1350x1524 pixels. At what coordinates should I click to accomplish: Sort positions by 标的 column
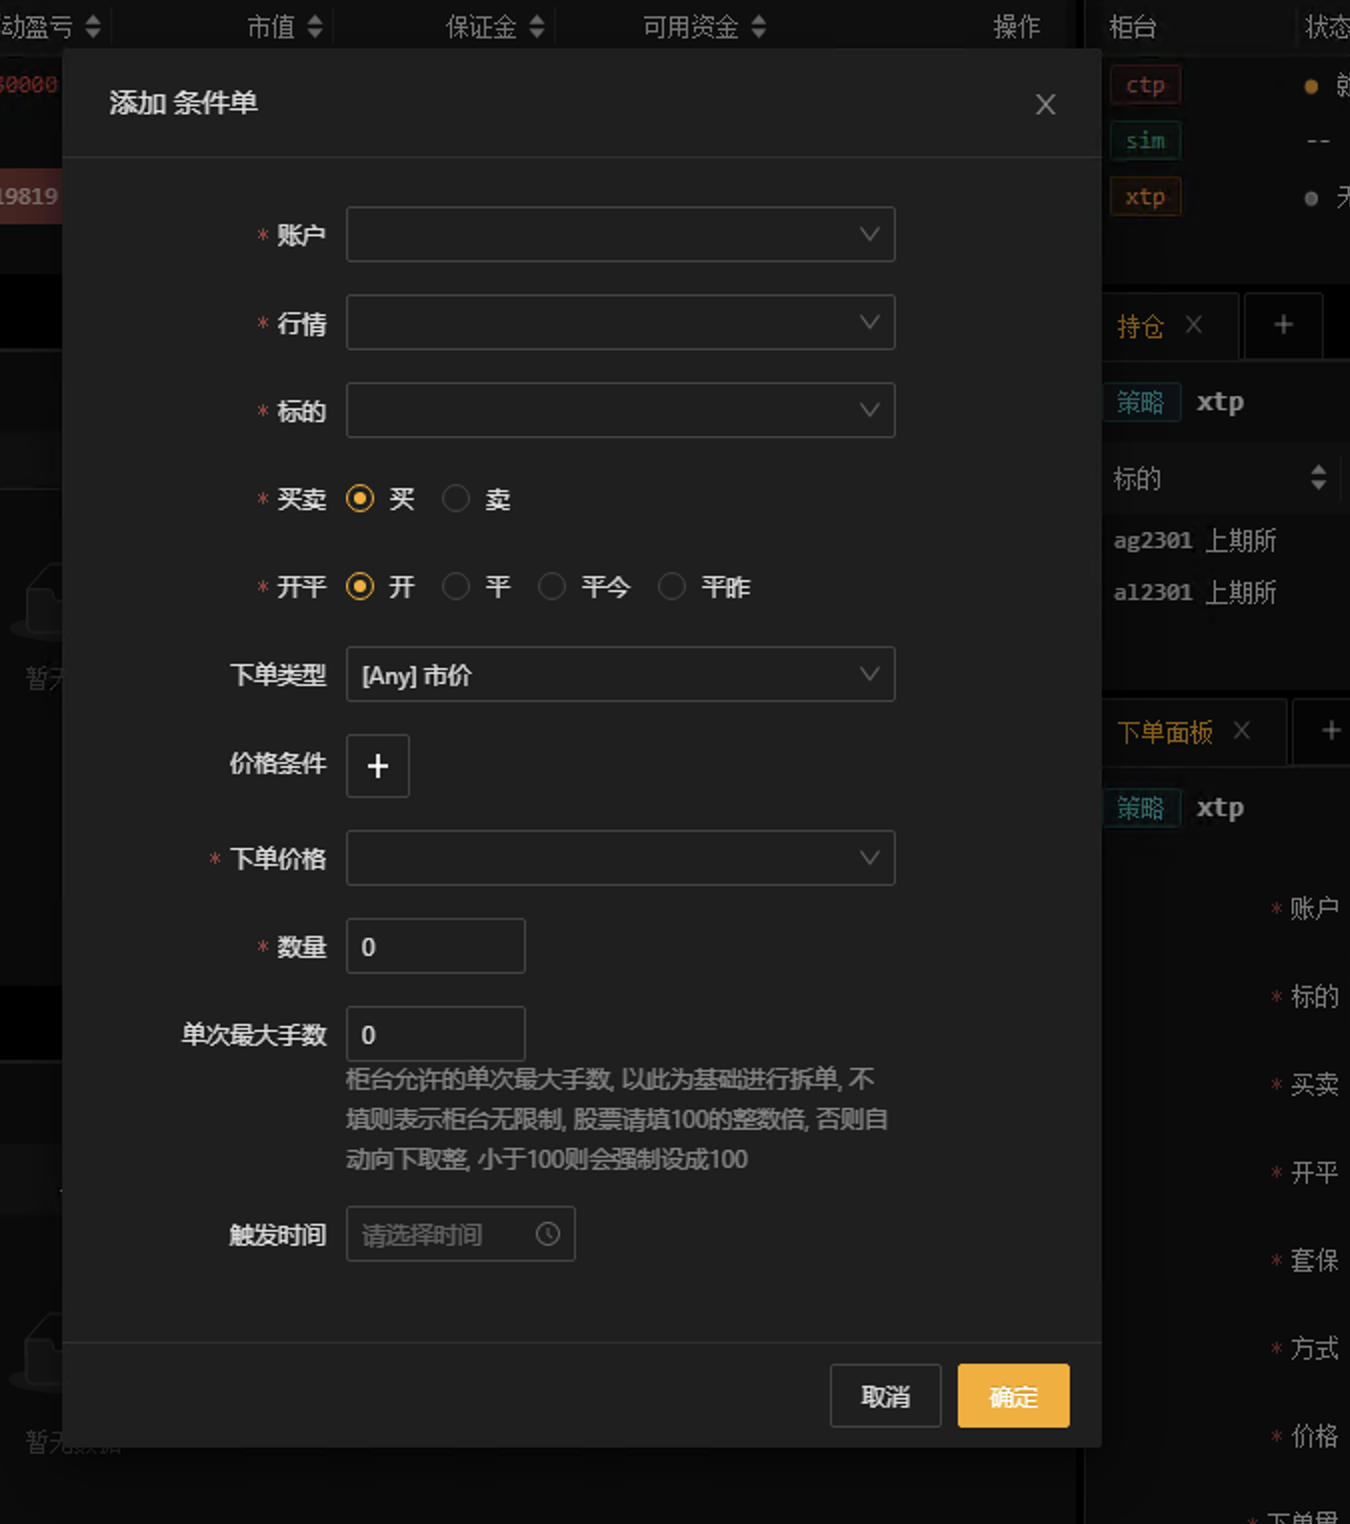coord(1319,478)
